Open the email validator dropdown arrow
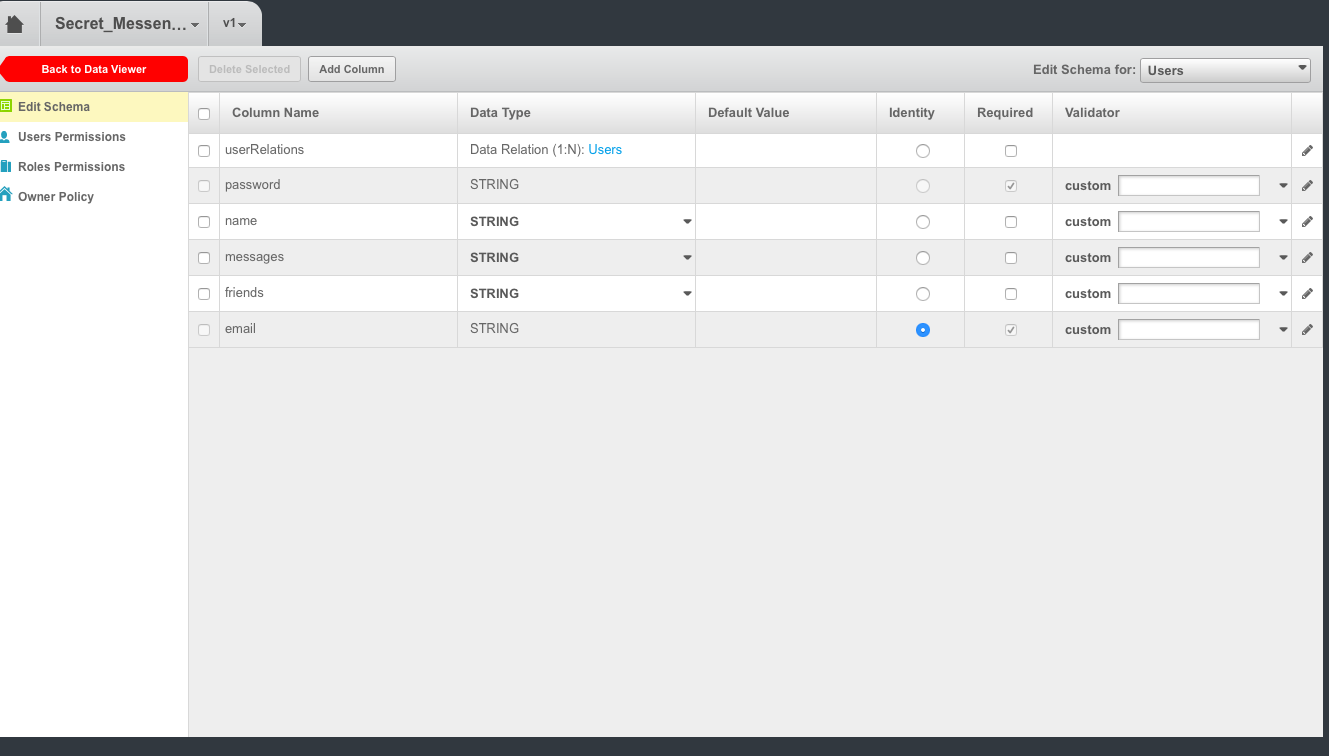Viewport: 1329px width, 756px height. click(x=1283, y=330)
